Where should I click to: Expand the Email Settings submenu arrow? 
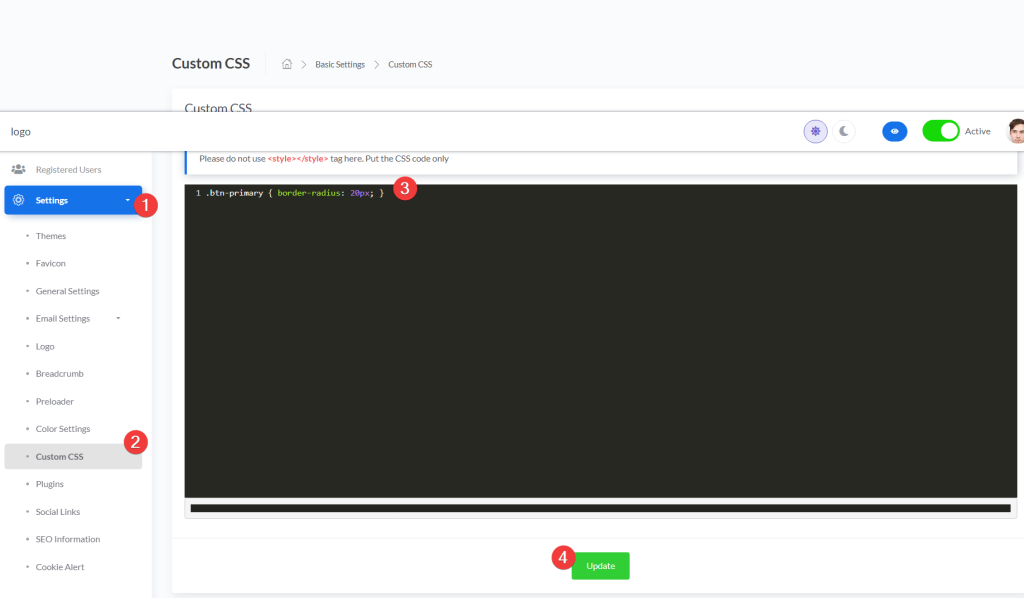click(118, 319)
